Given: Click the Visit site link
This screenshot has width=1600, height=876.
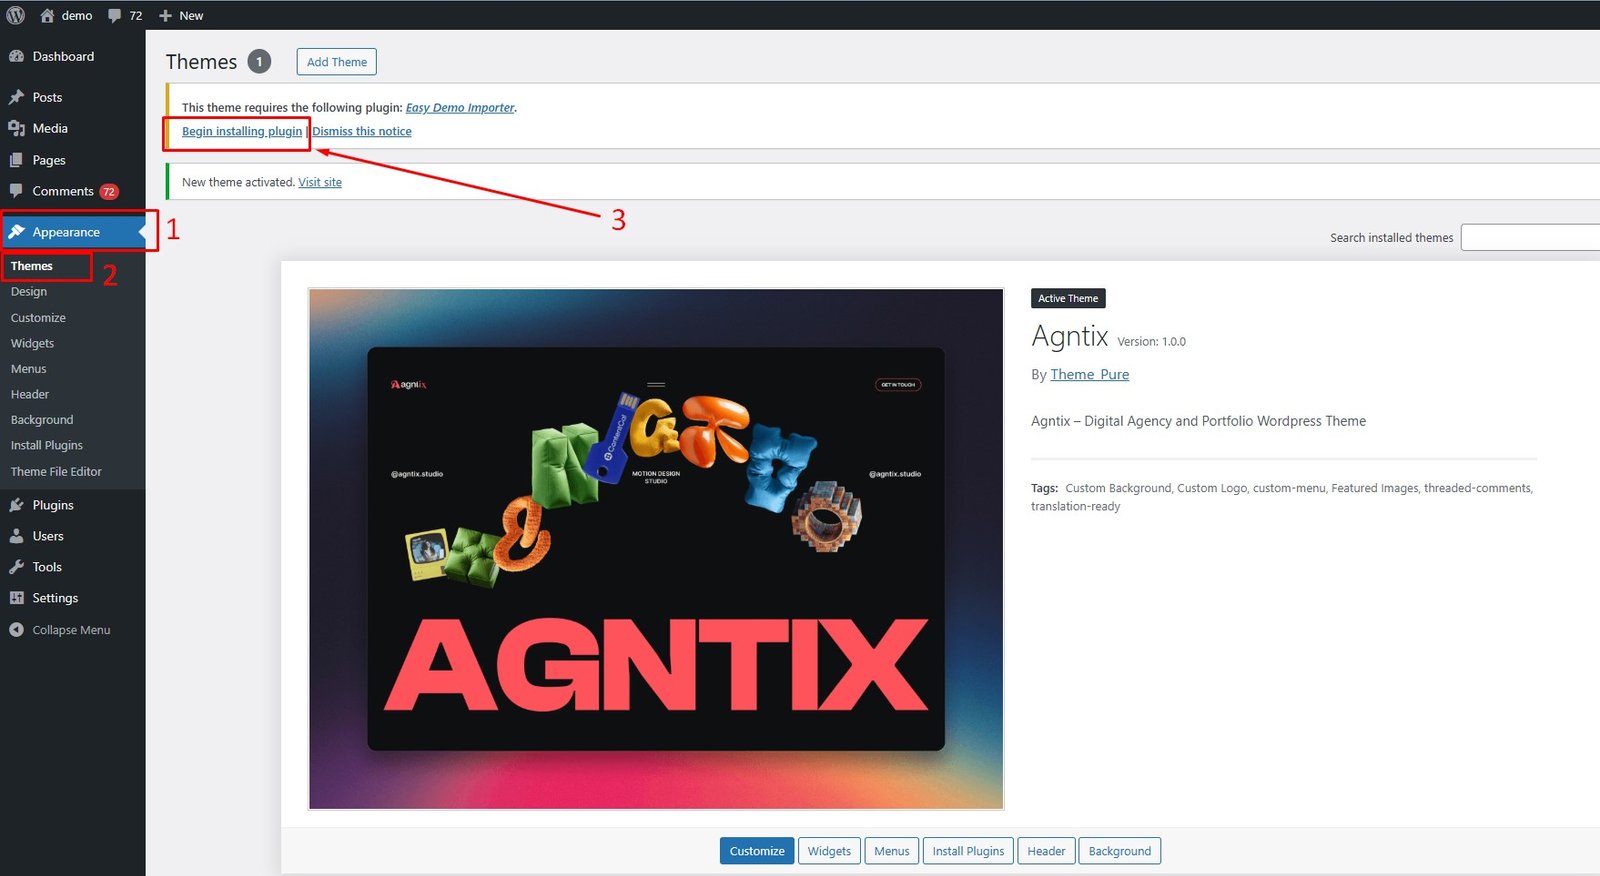Looking at the screenshot, I should 320,183.
